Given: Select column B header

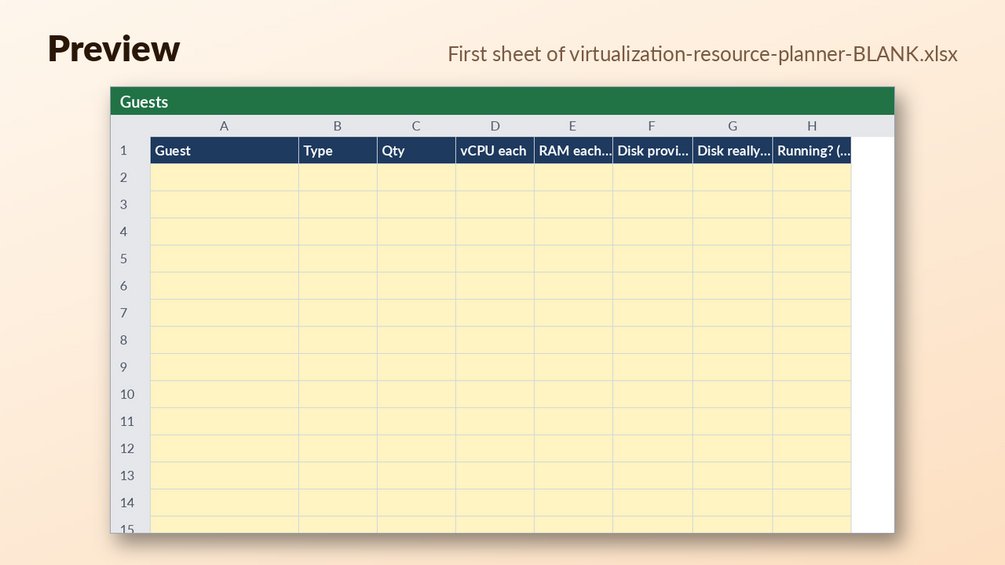Looking at the screenshot, I should click(337, 126).
